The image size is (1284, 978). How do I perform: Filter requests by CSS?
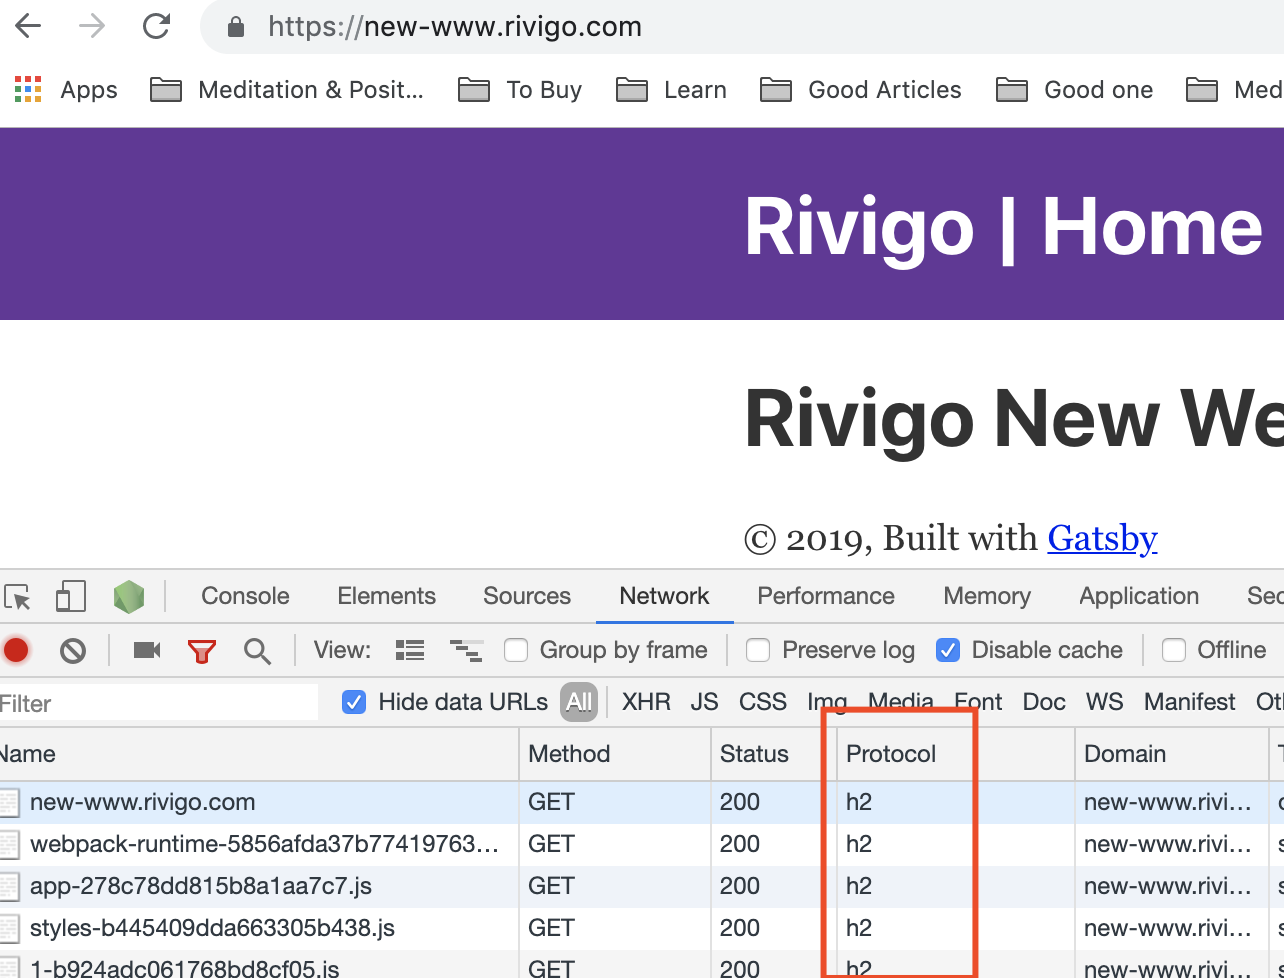coord(763,702)
